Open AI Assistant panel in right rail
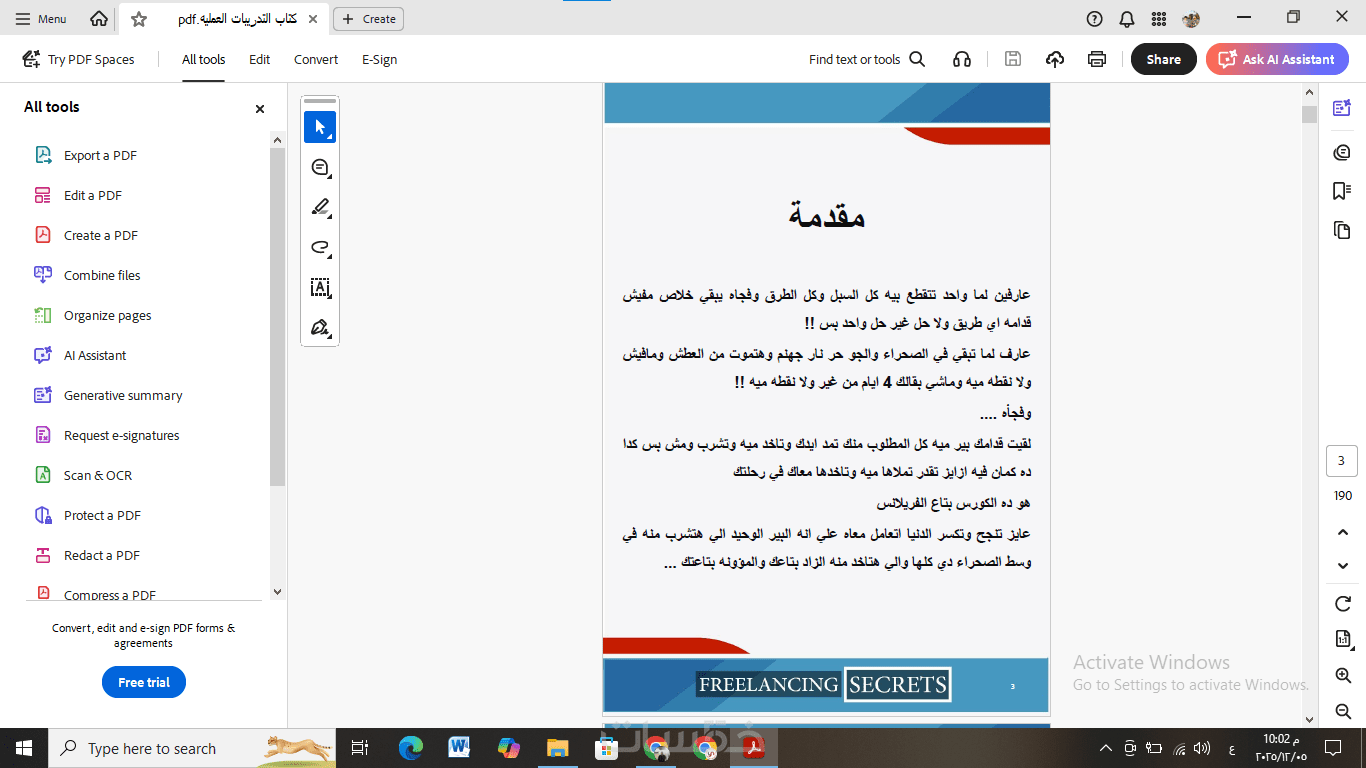 (1342, 108)
